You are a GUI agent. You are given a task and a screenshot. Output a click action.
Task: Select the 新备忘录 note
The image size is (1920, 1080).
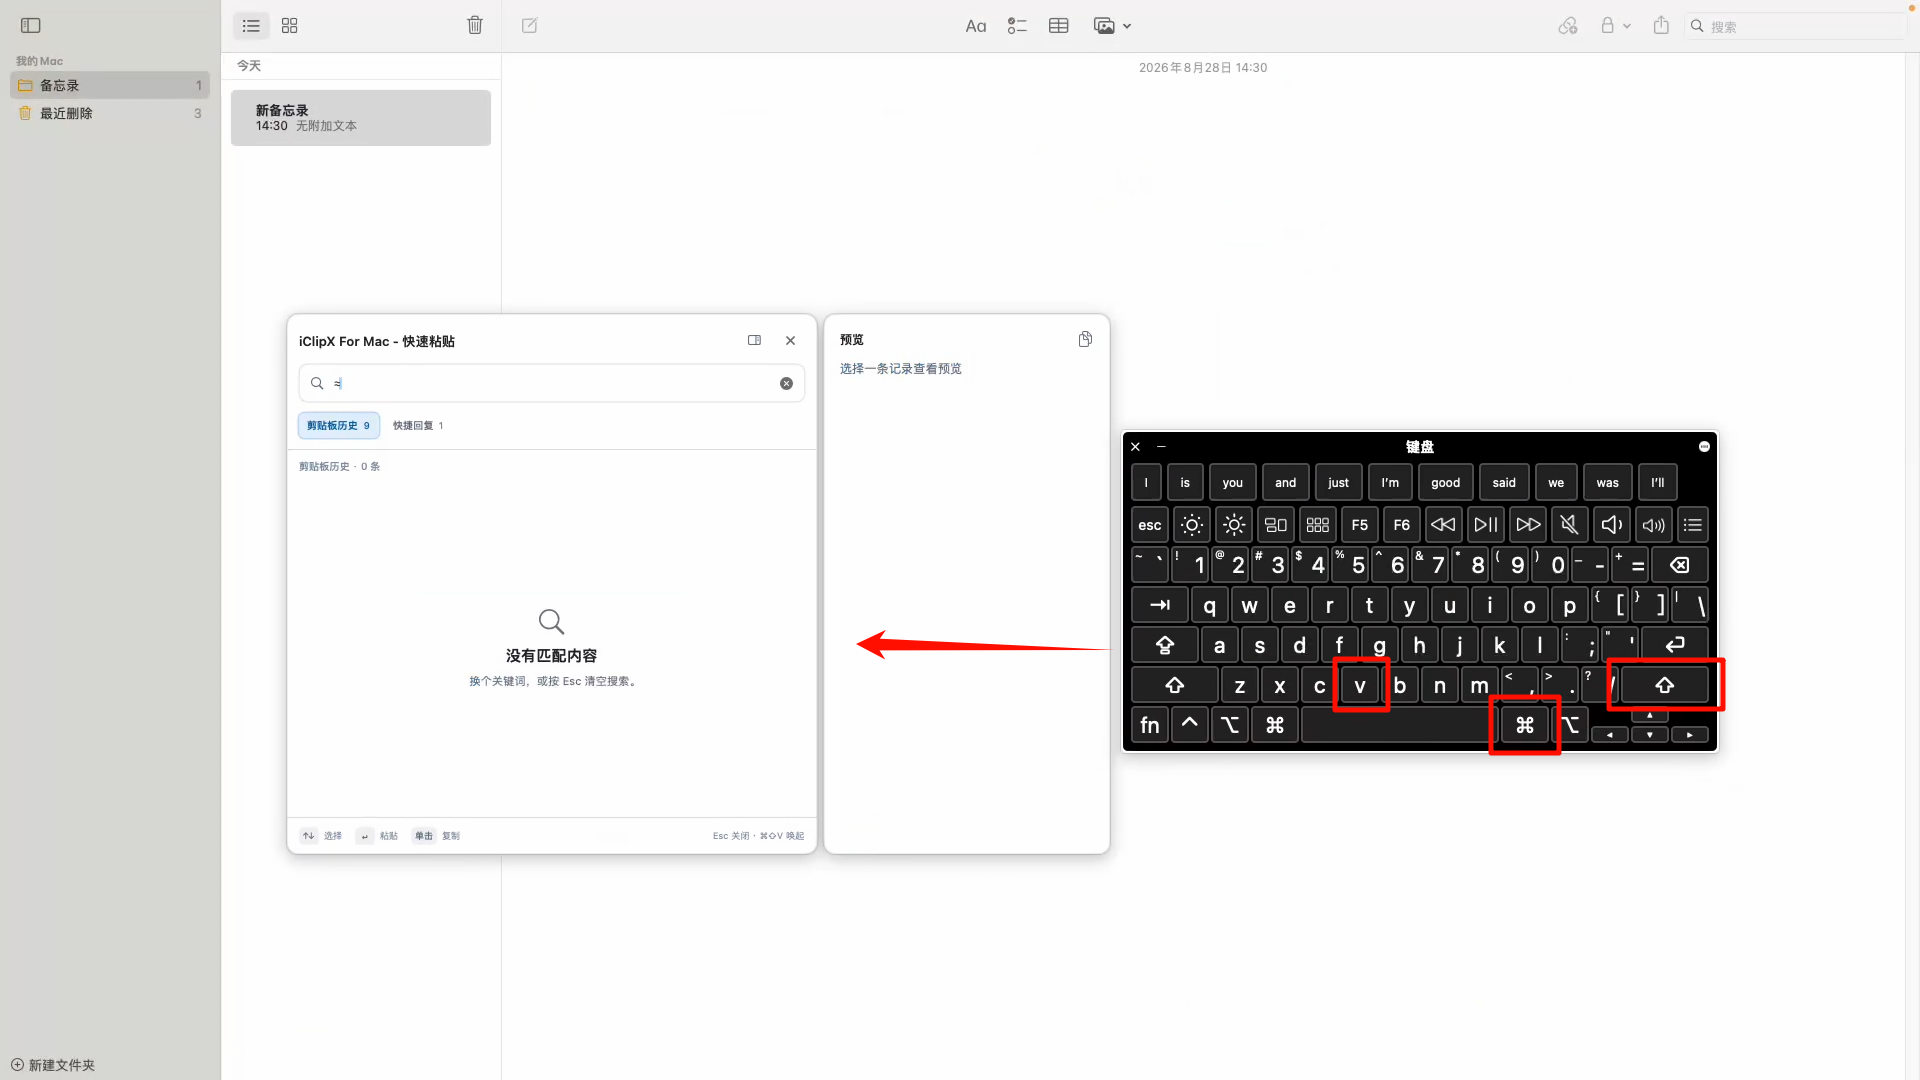[361, 118]
